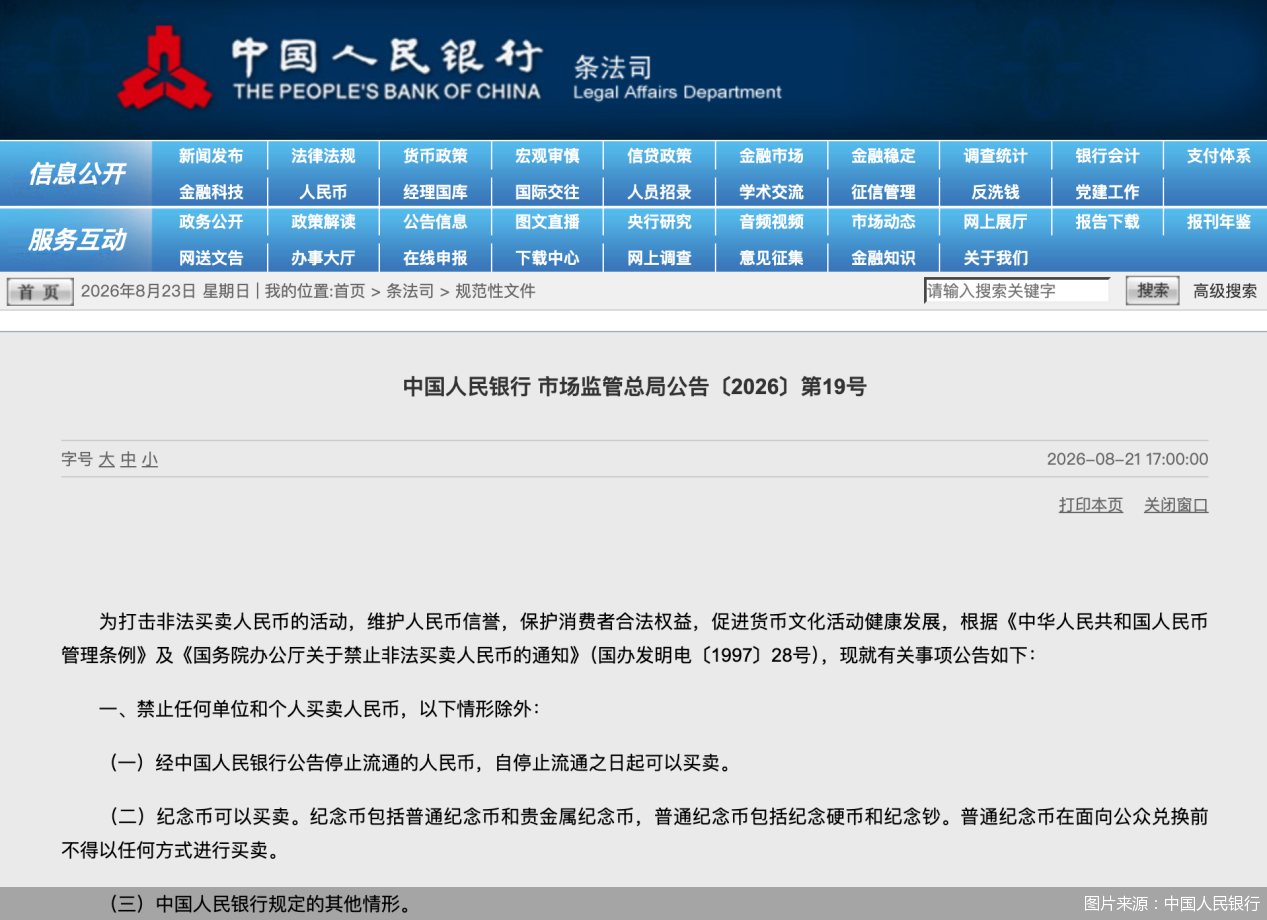Image resolution: width=1267 pixels, height=920 pixels.
Task: Visit the 金融知识 page
Action: point(883,258)
